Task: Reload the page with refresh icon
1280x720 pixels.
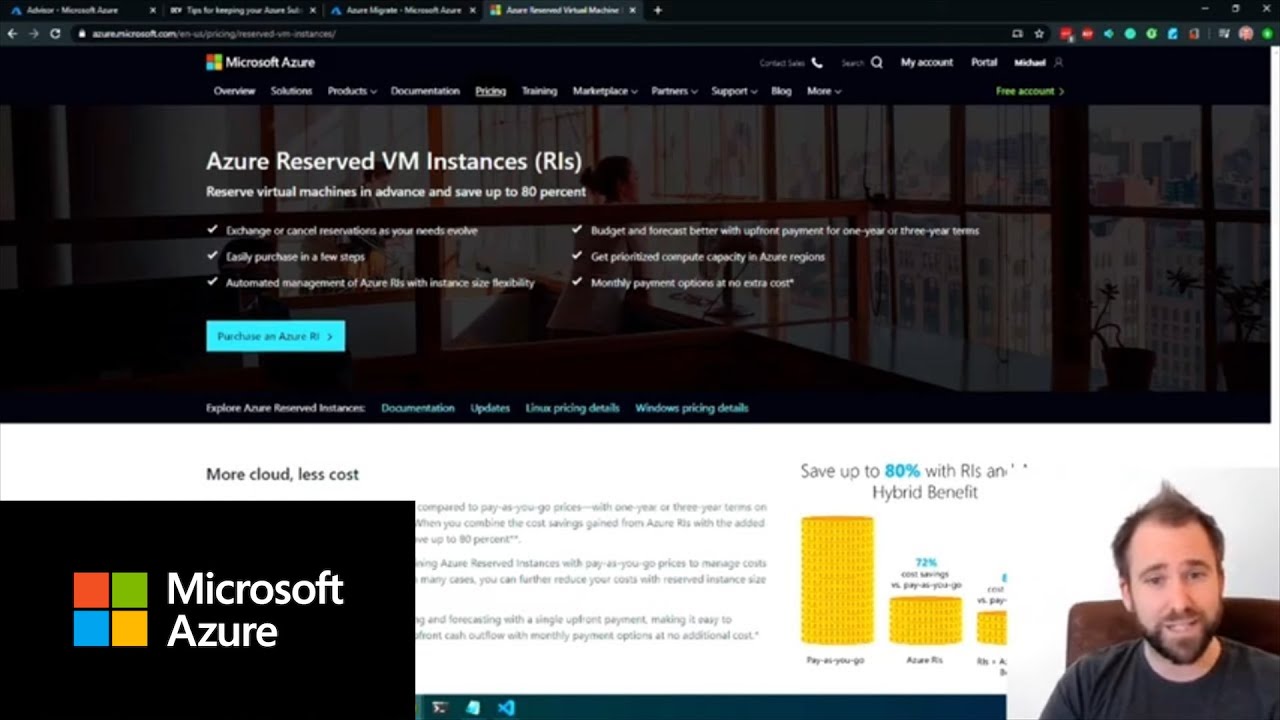Action: click(55, 33)
